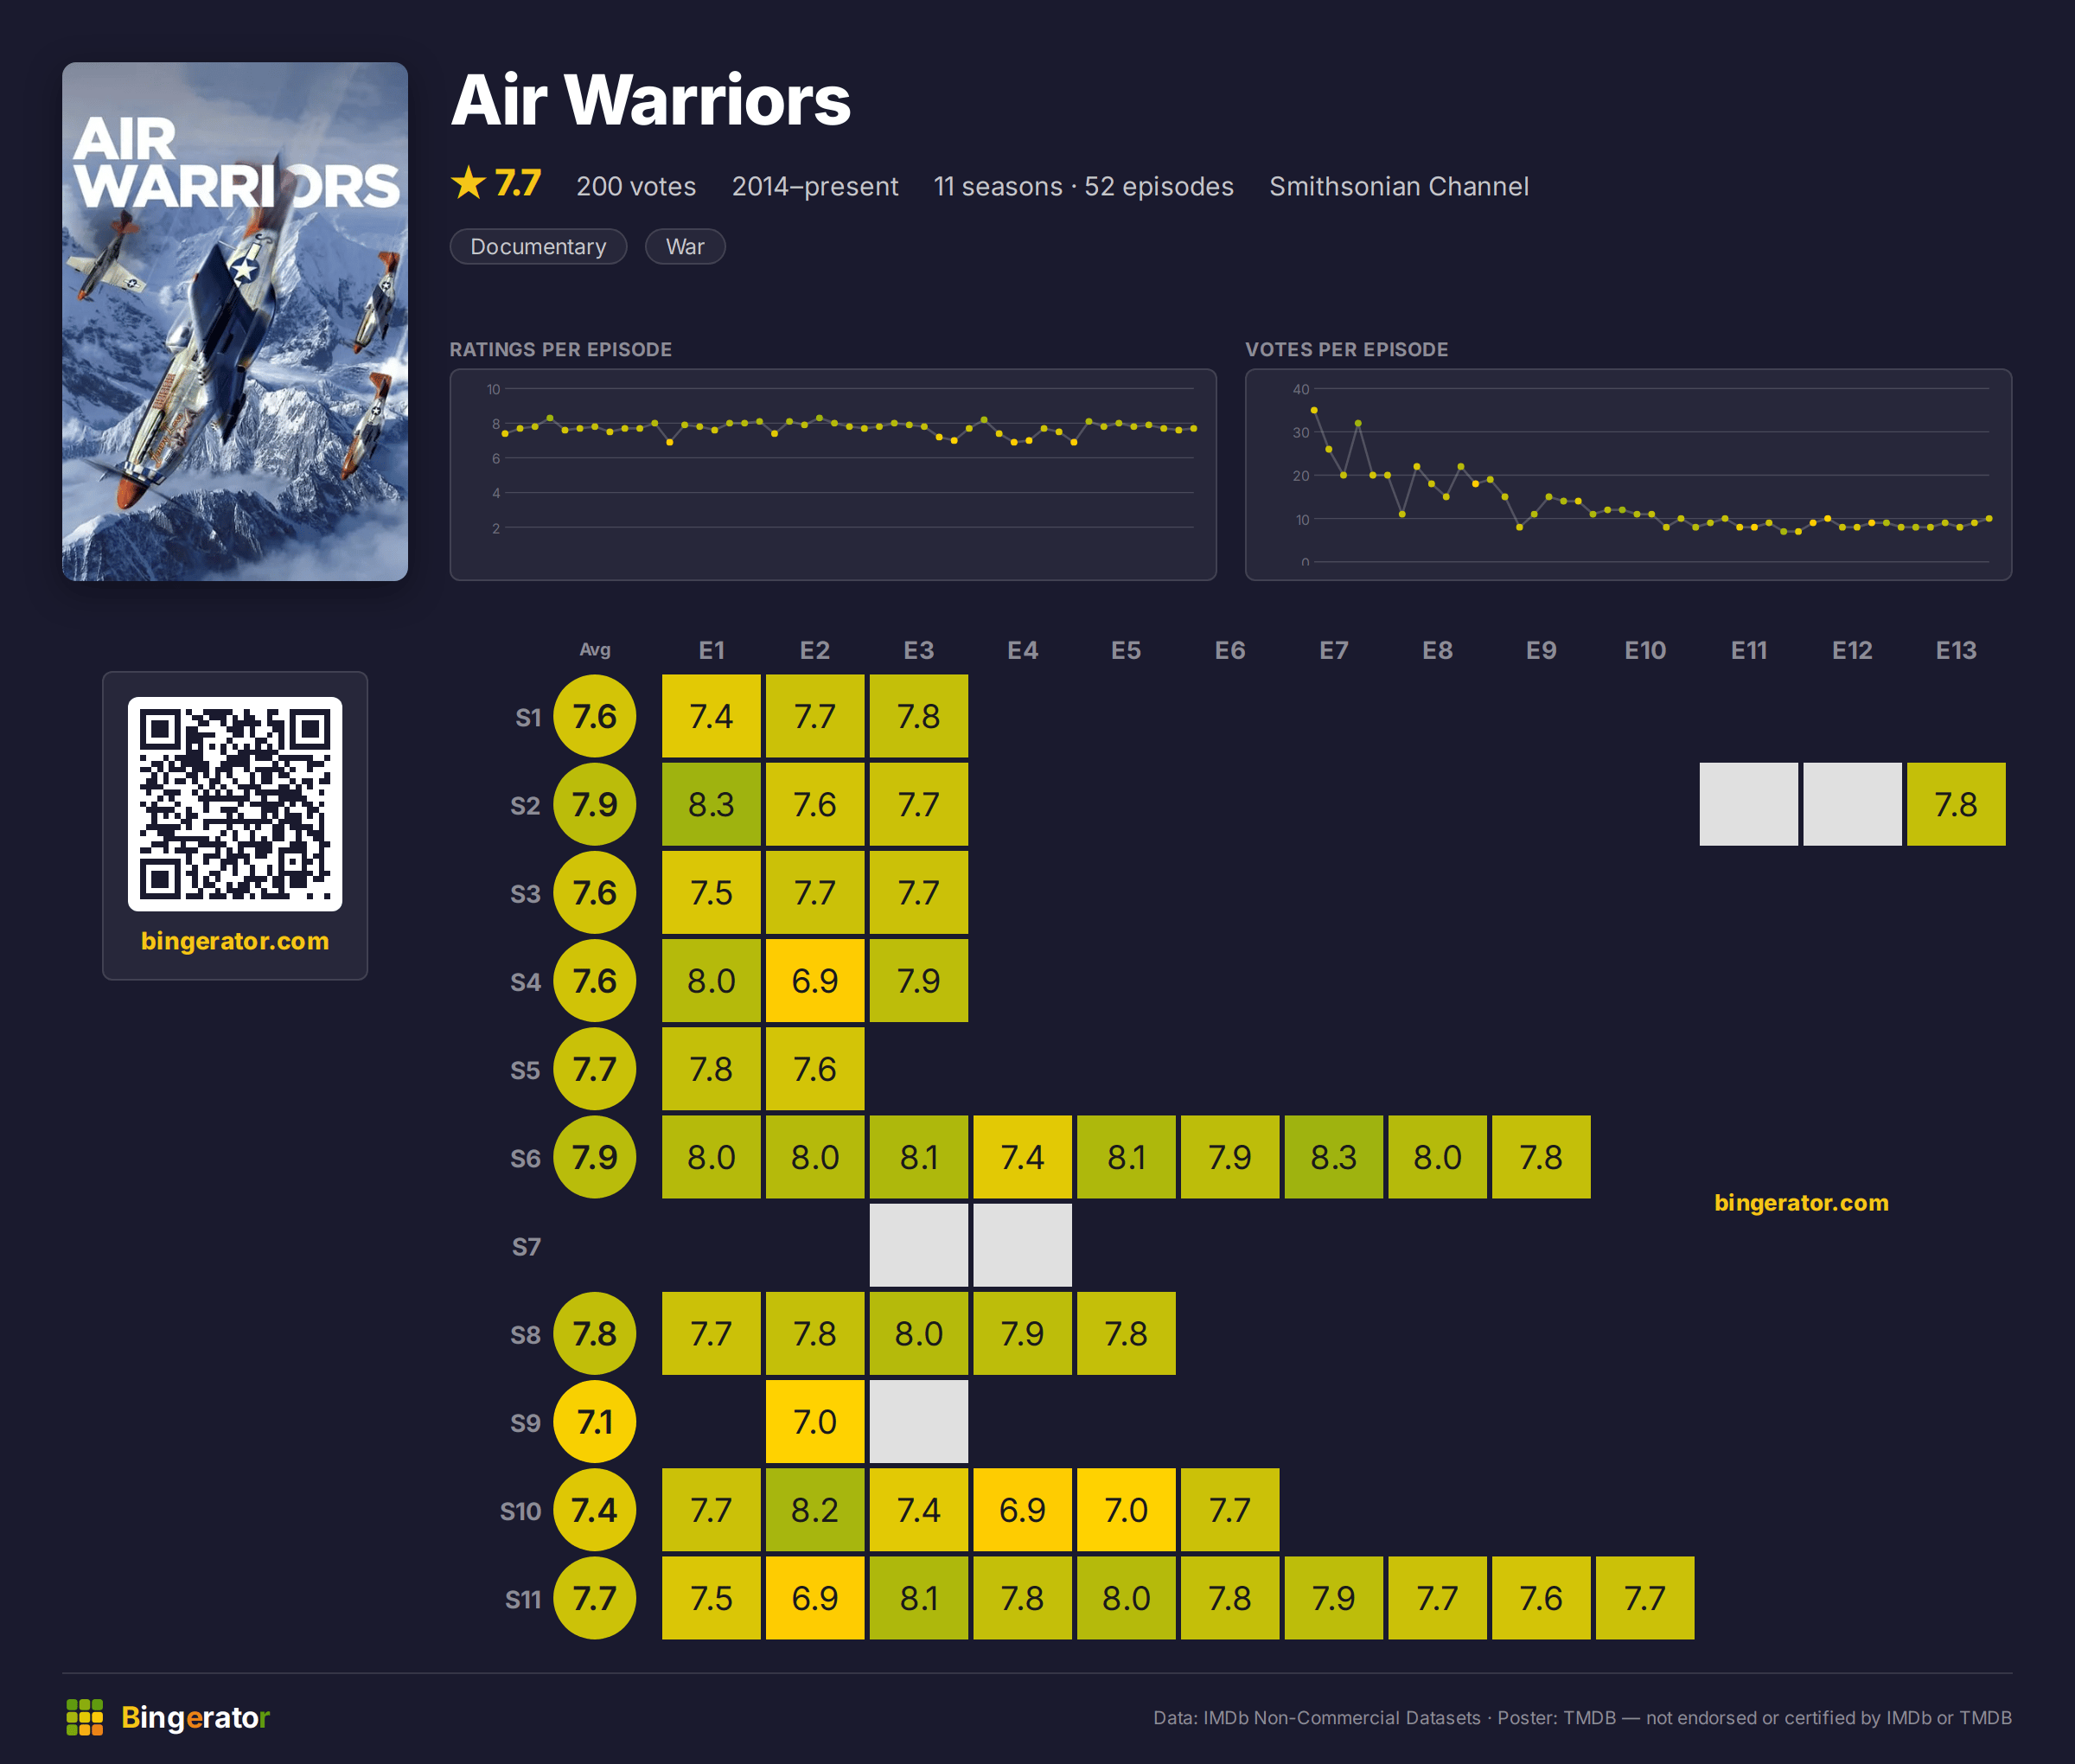Open the Air Warriors poster thumbnail
The image size is (2075, 1764).
(x=235, y=321)
